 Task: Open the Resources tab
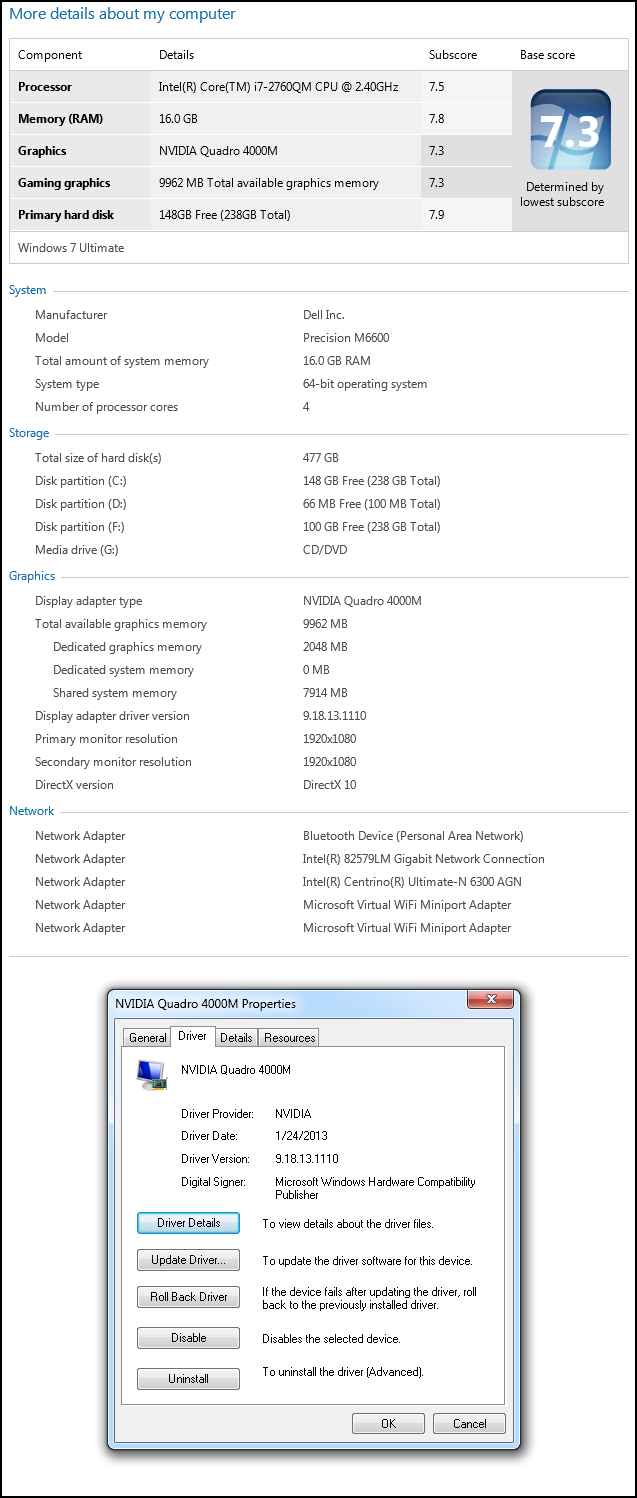click(x=290, y=1037)
